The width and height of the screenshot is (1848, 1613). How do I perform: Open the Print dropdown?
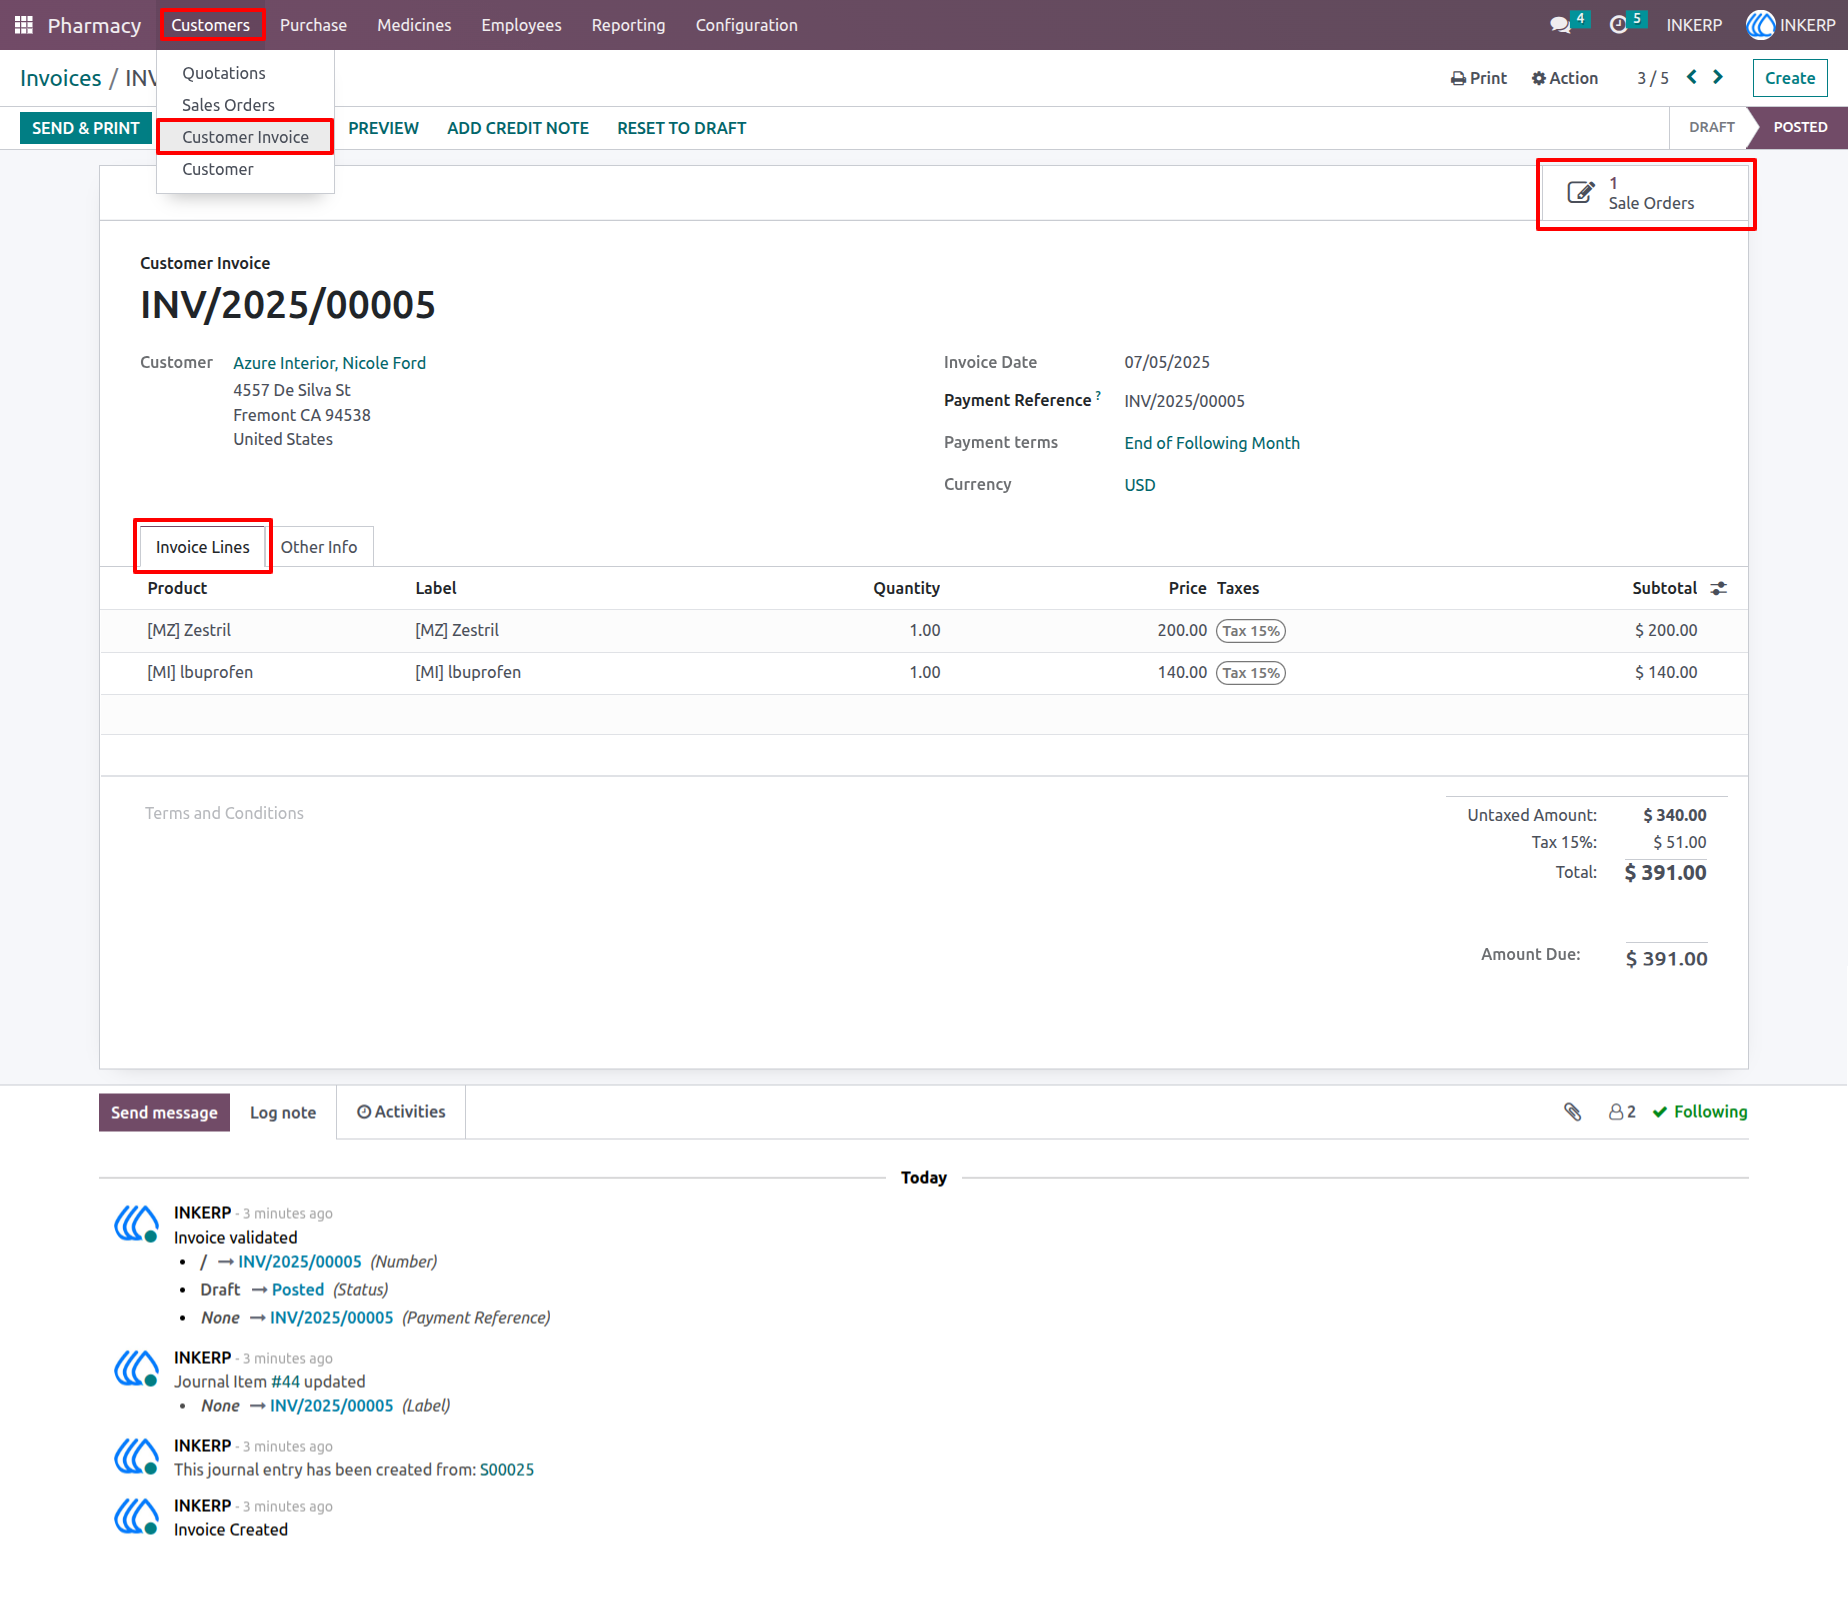[x=1478, y=78]
